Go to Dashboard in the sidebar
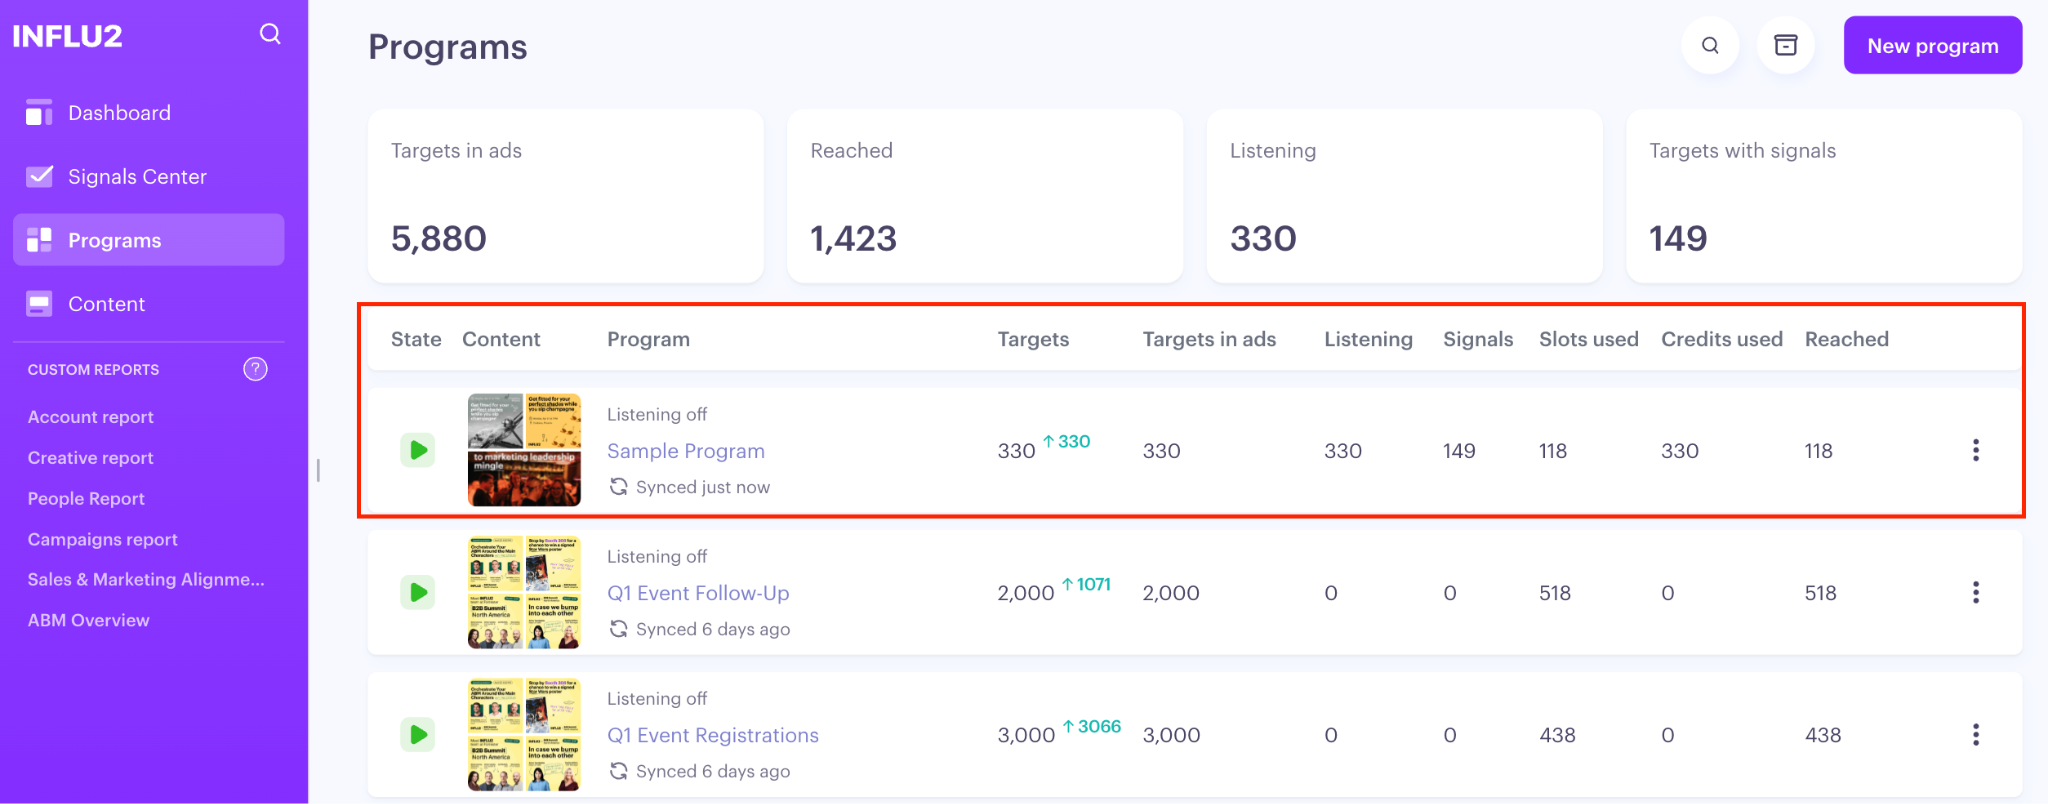This screenshot has height=804, width=2048. pos(119,113)
